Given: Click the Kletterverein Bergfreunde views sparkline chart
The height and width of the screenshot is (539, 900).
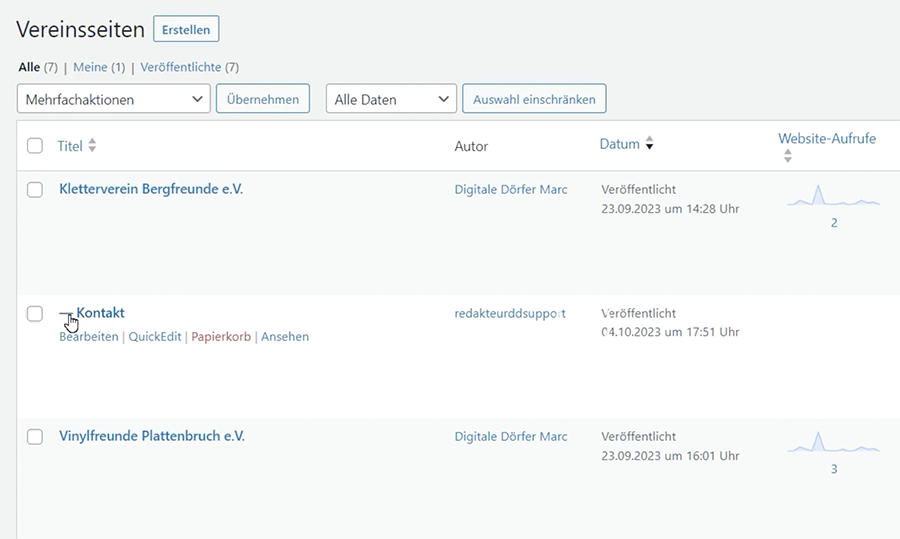Looking at the screenshot, I should [x=833, y=197].
